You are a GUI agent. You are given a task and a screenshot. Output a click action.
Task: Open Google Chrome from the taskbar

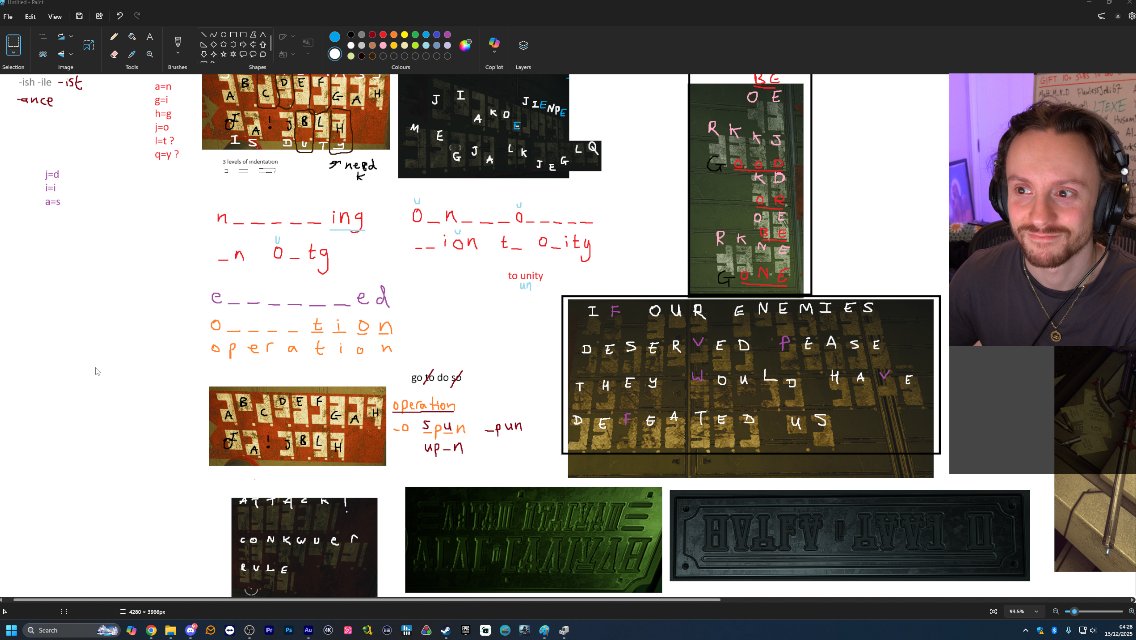151,631
